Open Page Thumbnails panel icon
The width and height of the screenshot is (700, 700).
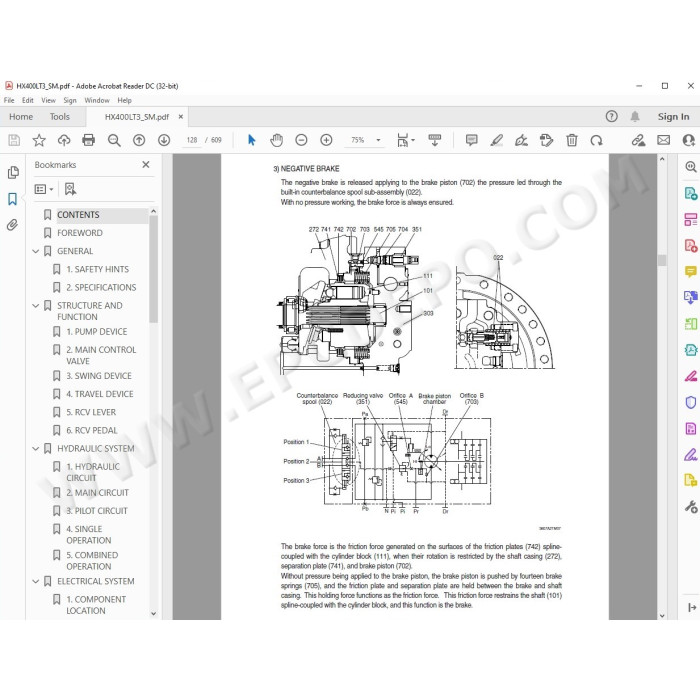pos(13,172)
